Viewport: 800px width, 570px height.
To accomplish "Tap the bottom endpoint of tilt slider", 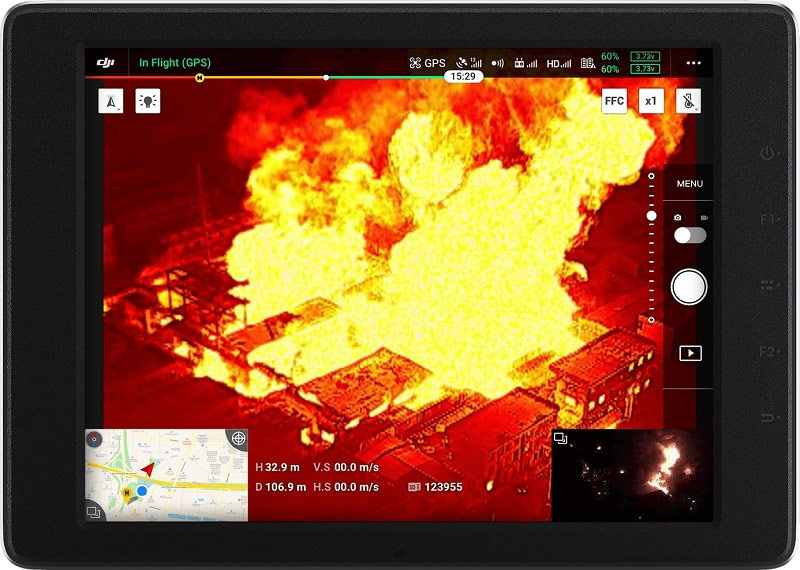I will [x=652, y=320].
